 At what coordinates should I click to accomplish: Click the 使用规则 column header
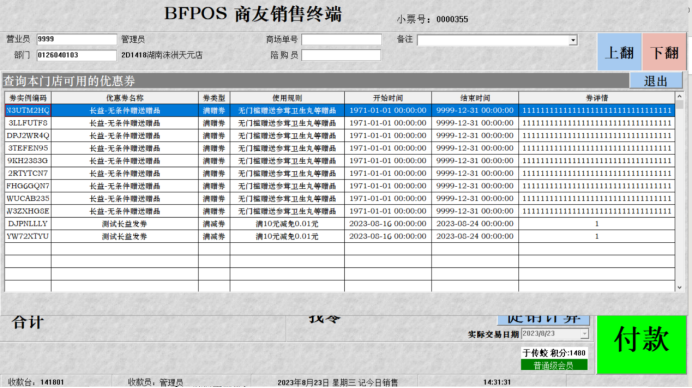click(x=287, y=98)
